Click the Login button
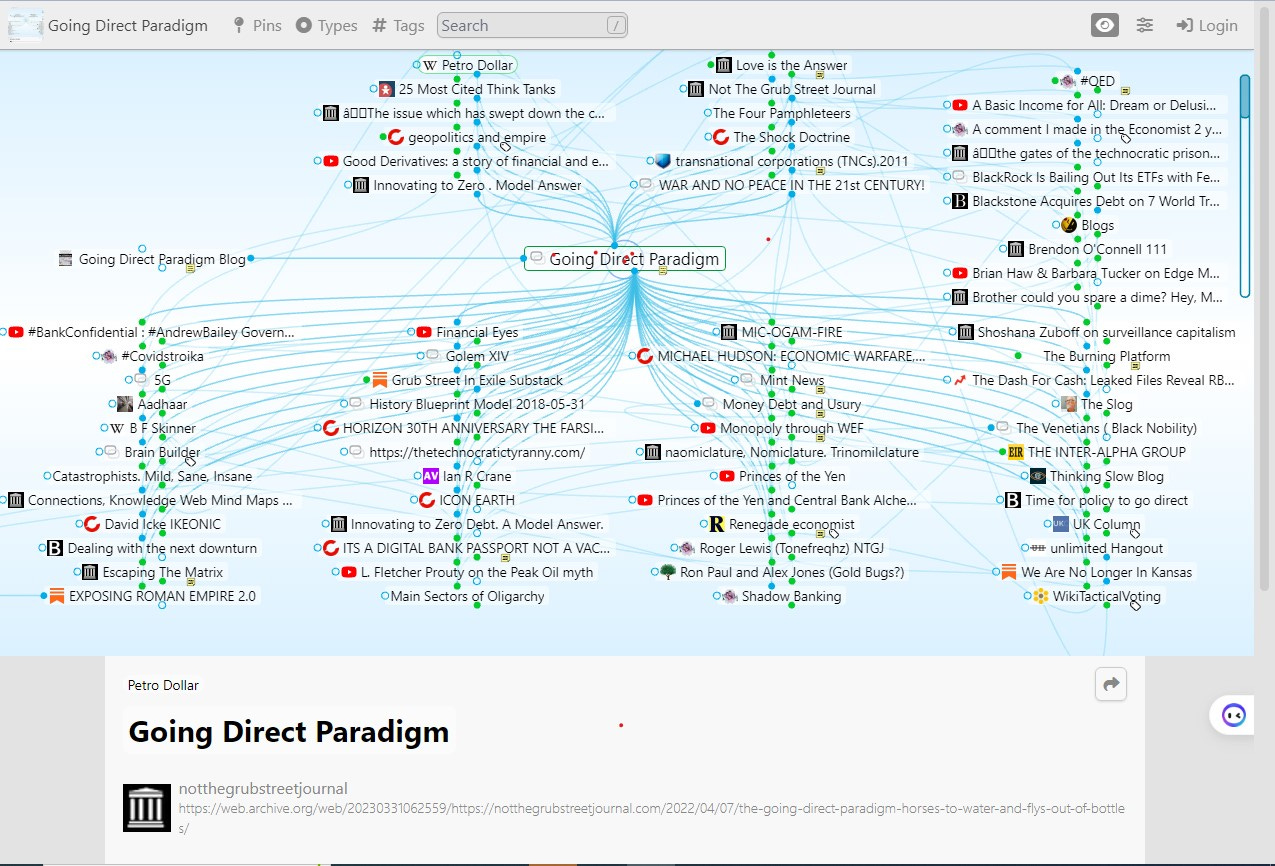The height and width of the screenshot is (866, 1275). point(1207,26)
